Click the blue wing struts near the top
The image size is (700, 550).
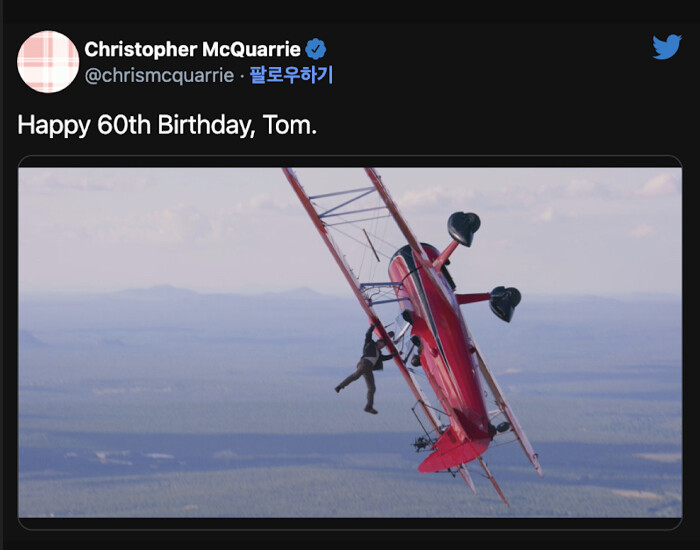coord(346,206)
